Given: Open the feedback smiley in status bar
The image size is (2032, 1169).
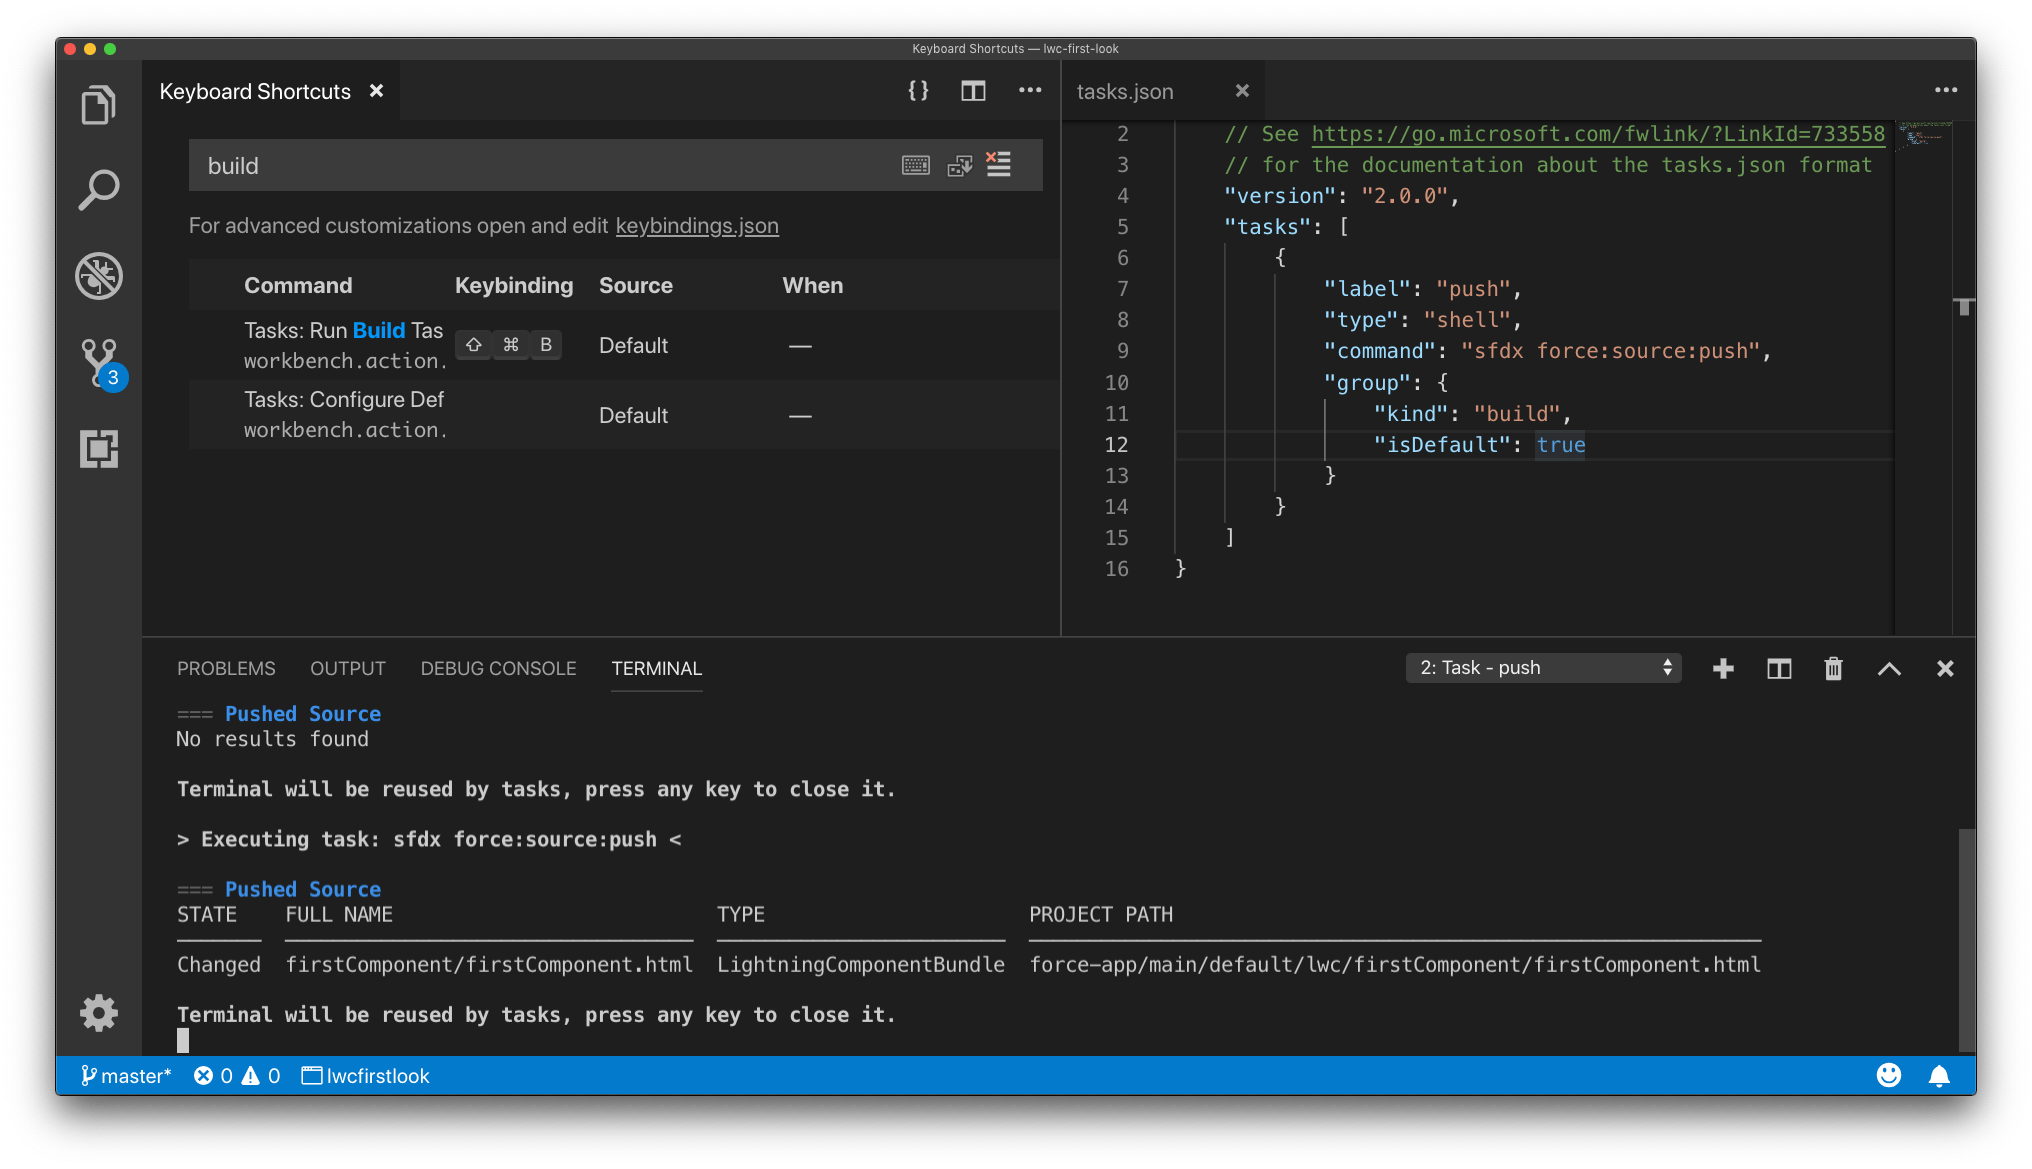Looking at the screenshot, I should point(1888,1075).
